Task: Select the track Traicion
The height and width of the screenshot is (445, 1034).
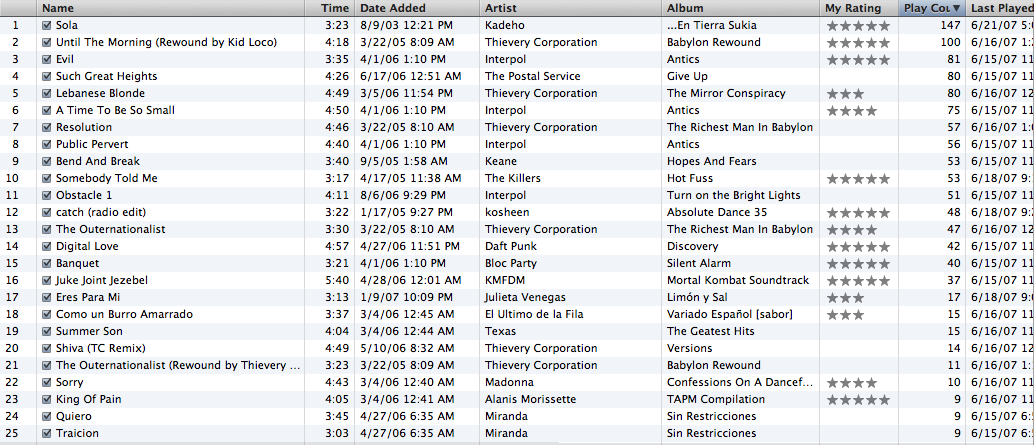Action: pos(77,433)
